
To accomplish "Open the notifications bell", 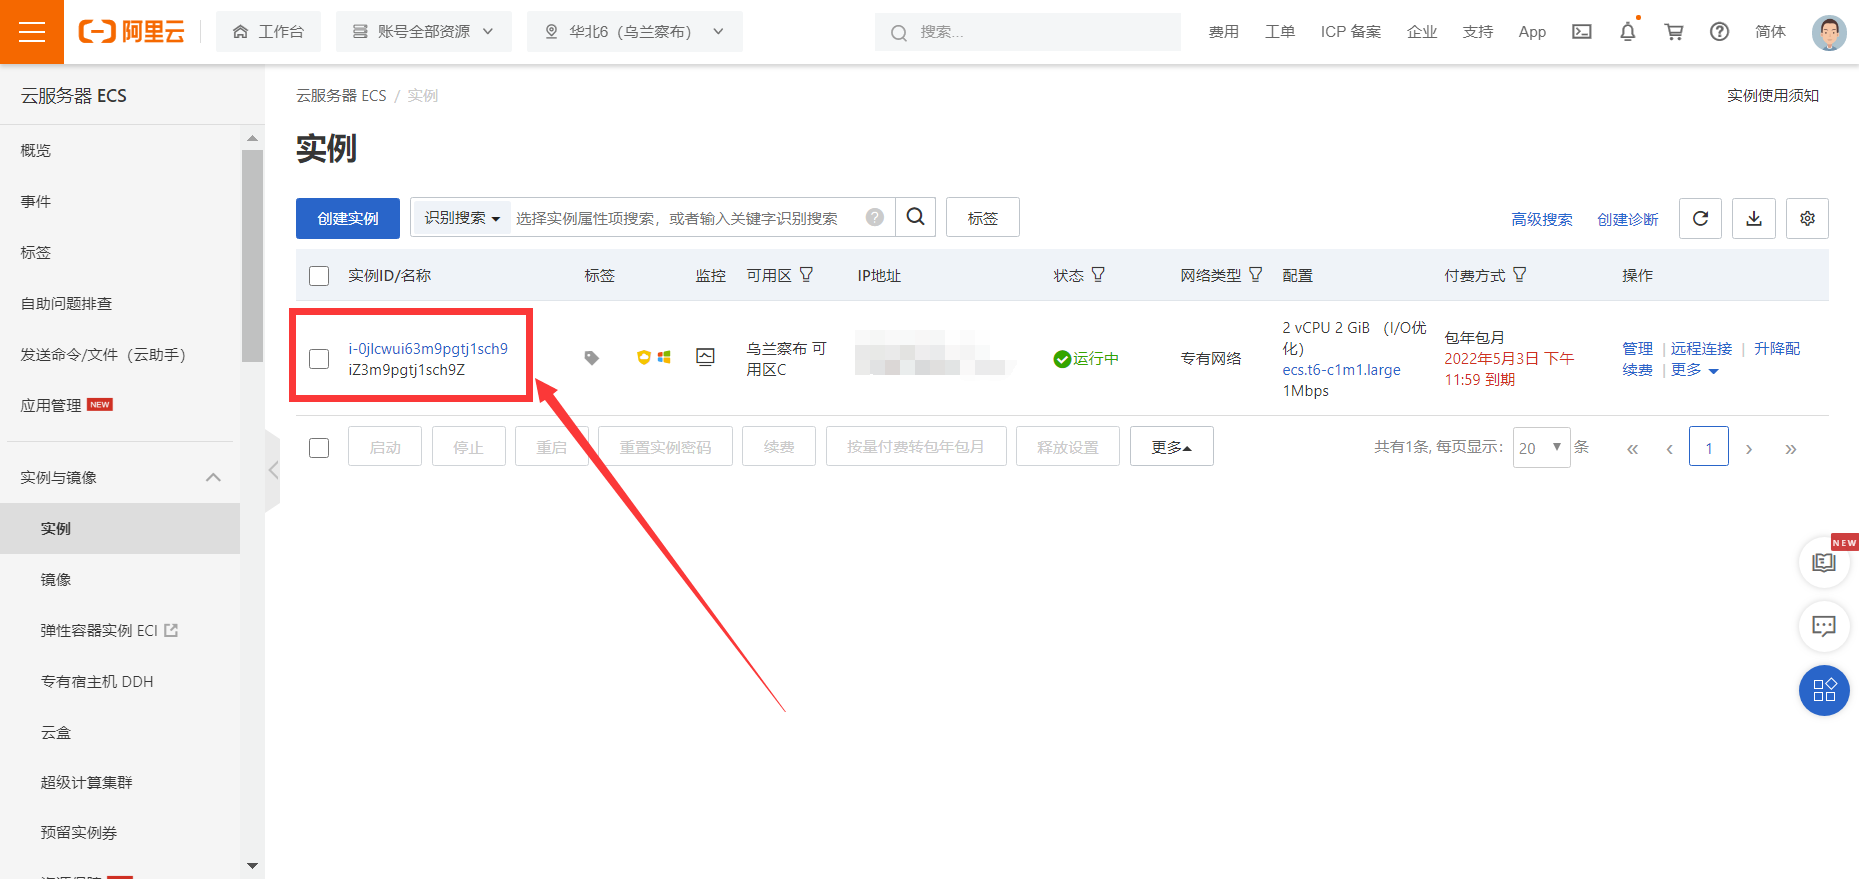I will tap(1628, 32).
